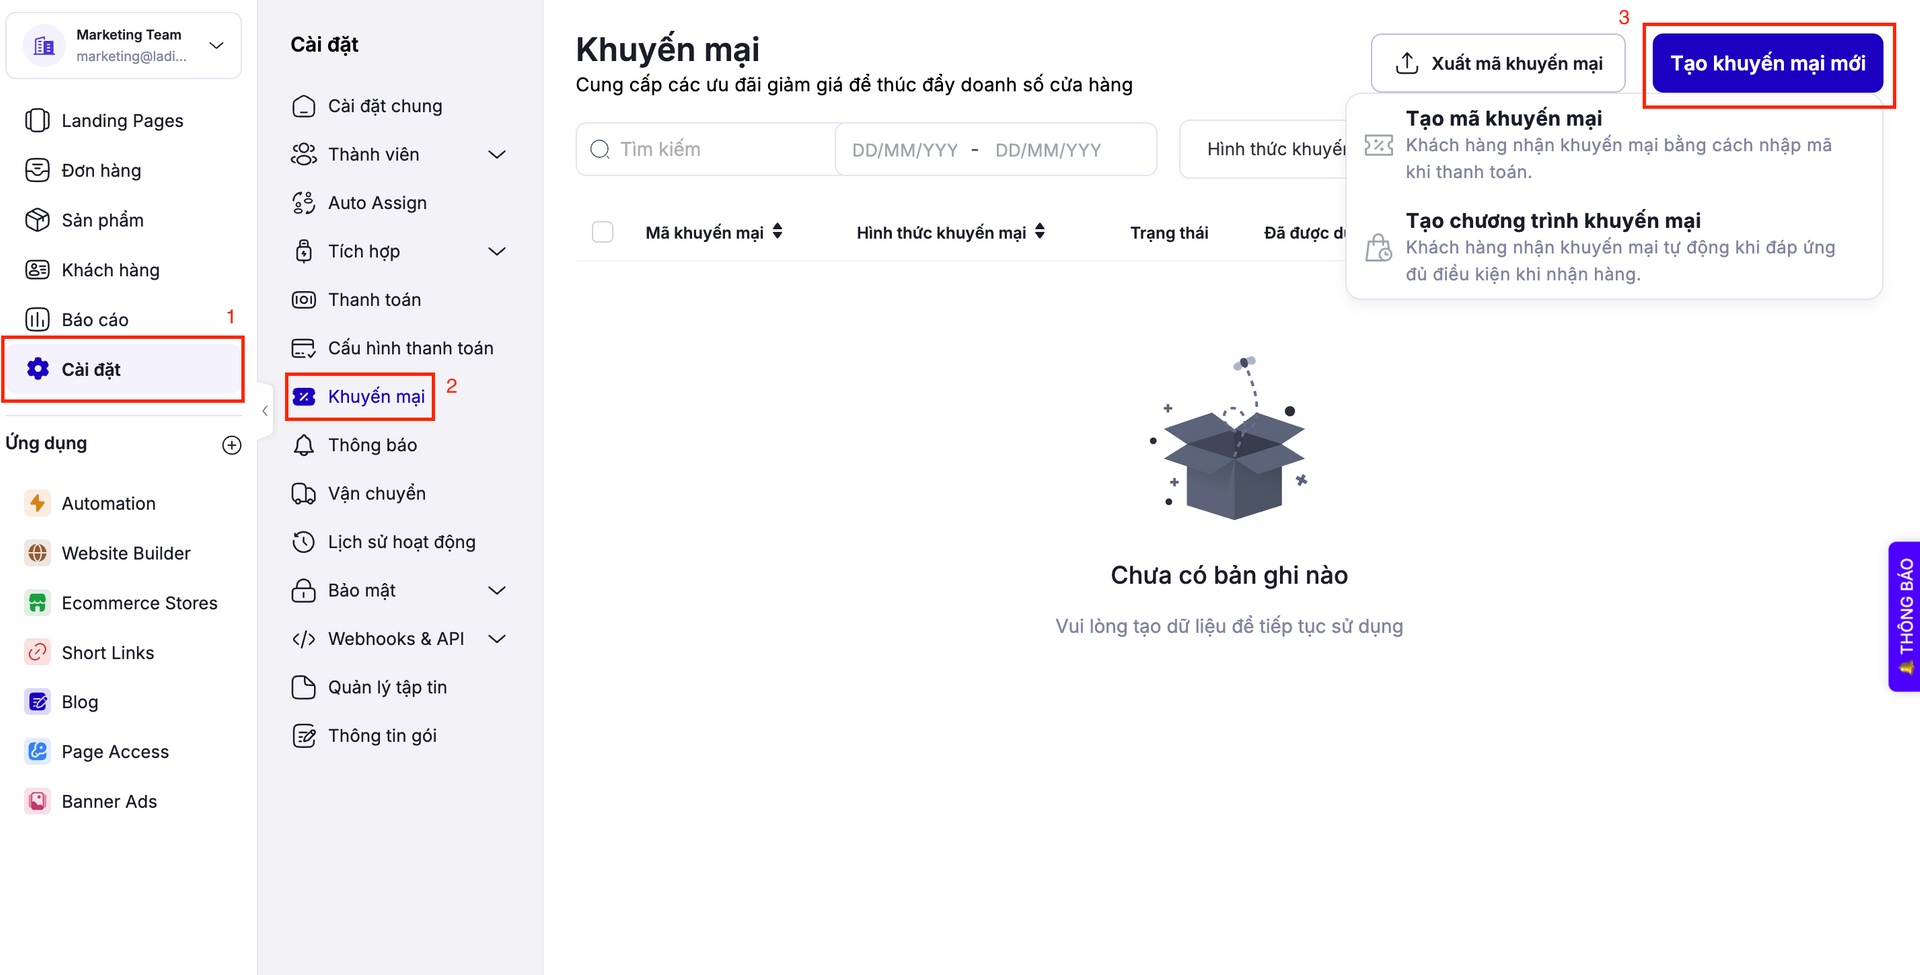This screenshot has height=975, width=1920.
Task: Click the Xuất mã khuyến mại button
Action: (1497, 63)
